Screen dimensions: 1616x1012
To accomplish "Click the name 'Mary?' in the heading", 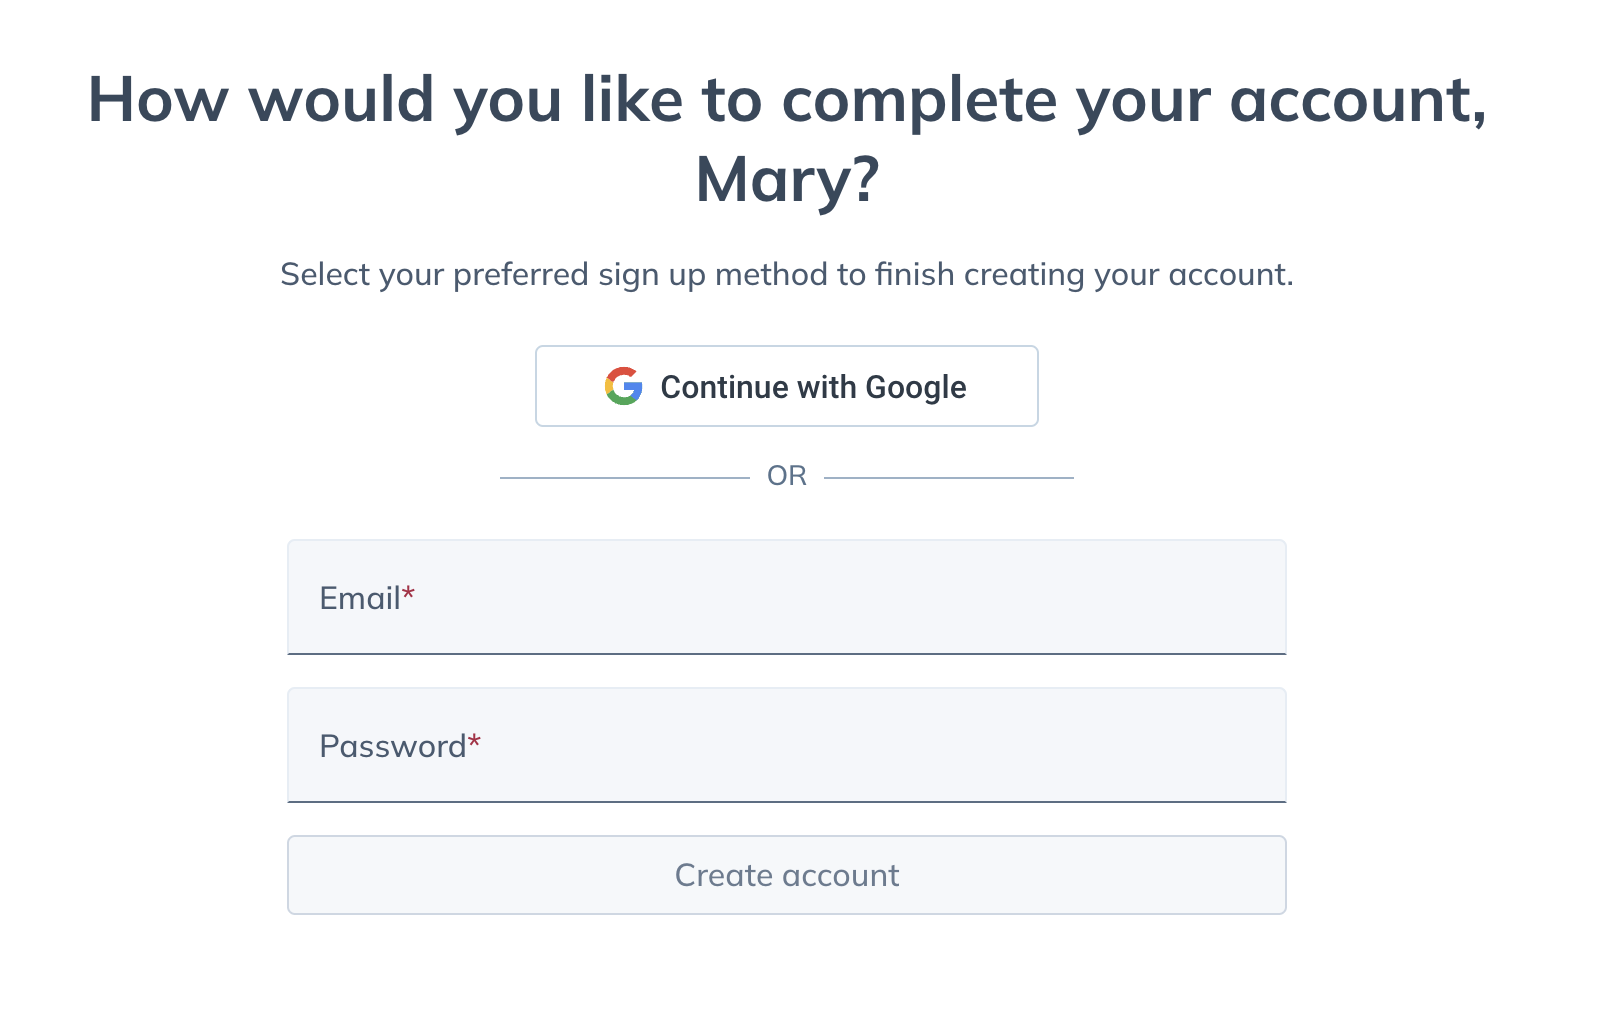I will (787, 180).
